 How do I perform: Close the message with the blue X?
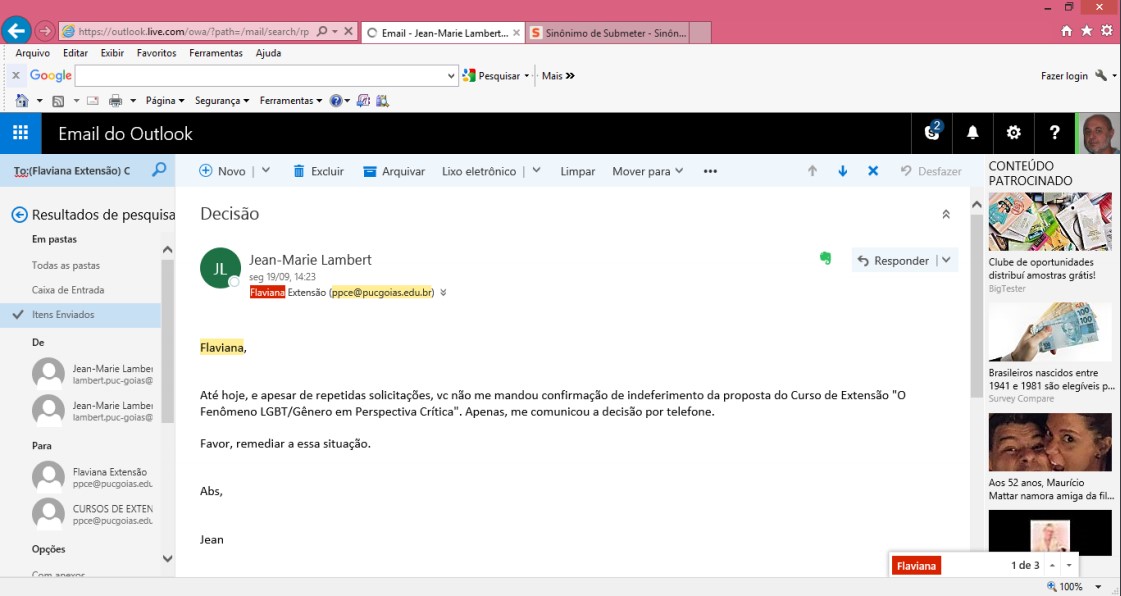[873, 171]
